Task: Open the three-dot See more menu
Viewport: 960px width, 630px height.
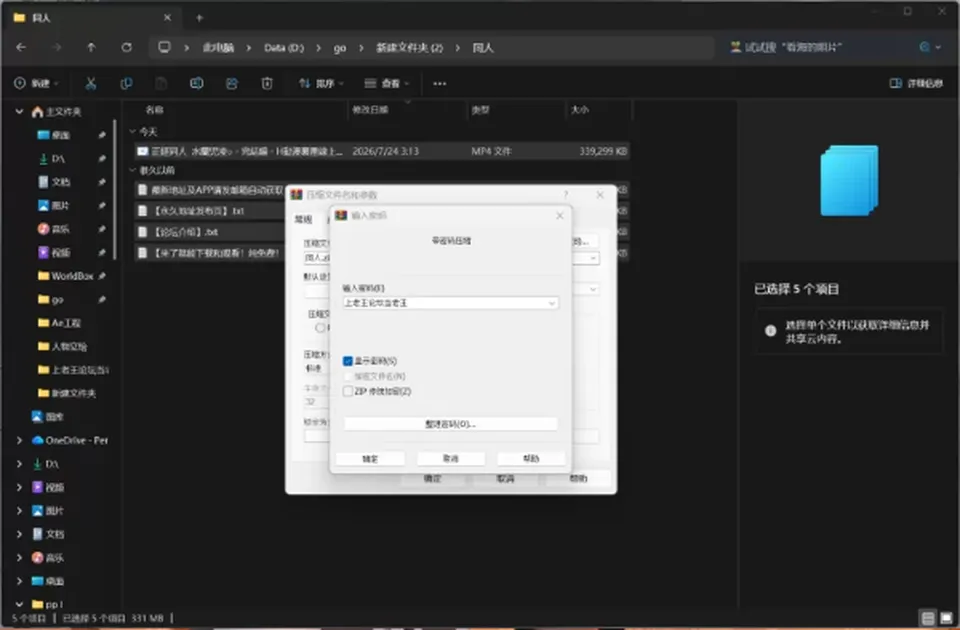Action: [x=440, y=83]
